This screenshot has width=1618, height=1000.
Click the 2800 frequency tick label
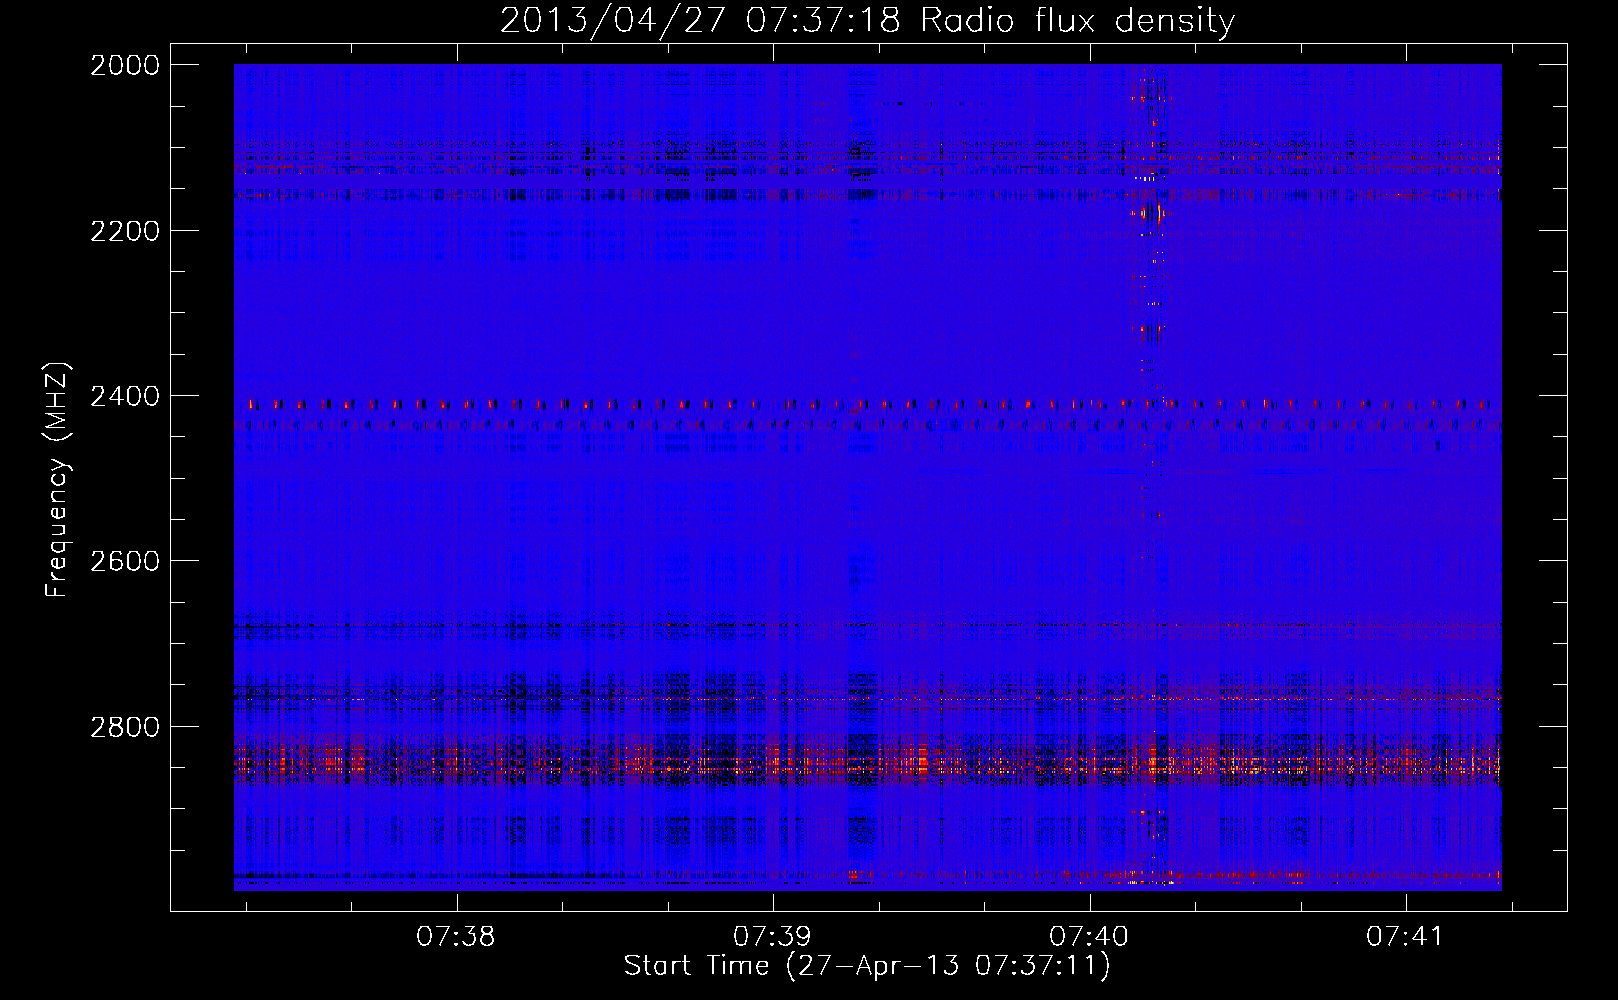[125, 727]
